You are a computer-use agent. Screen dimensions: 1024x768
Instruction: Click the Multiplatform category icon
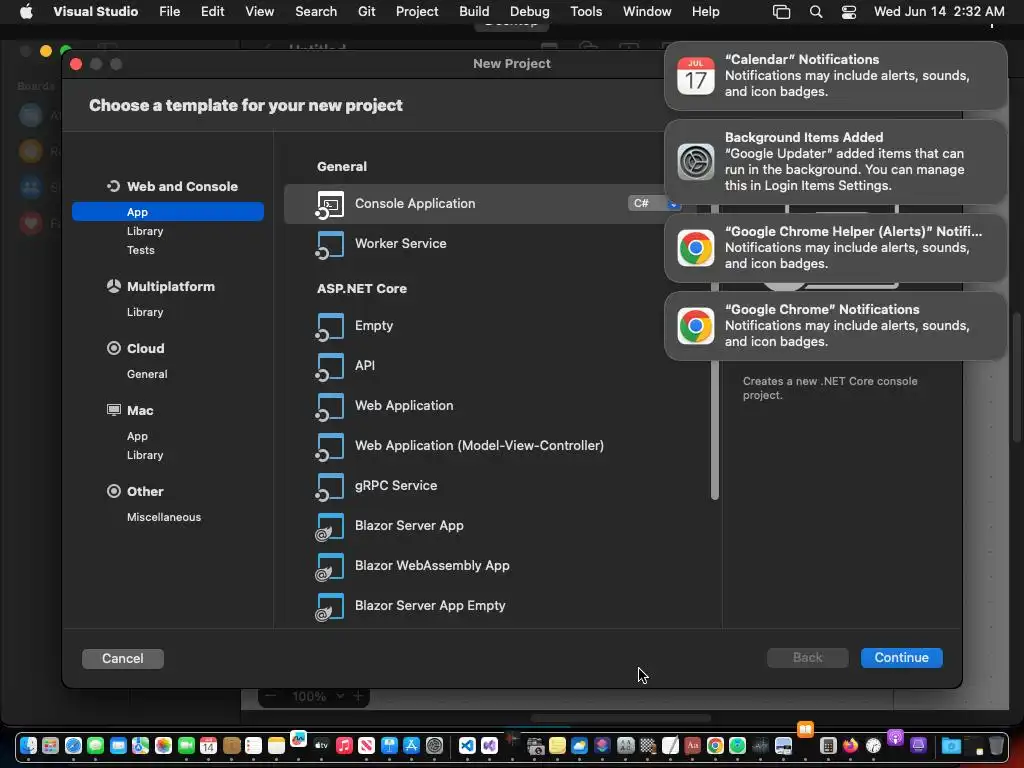point(114,286)
